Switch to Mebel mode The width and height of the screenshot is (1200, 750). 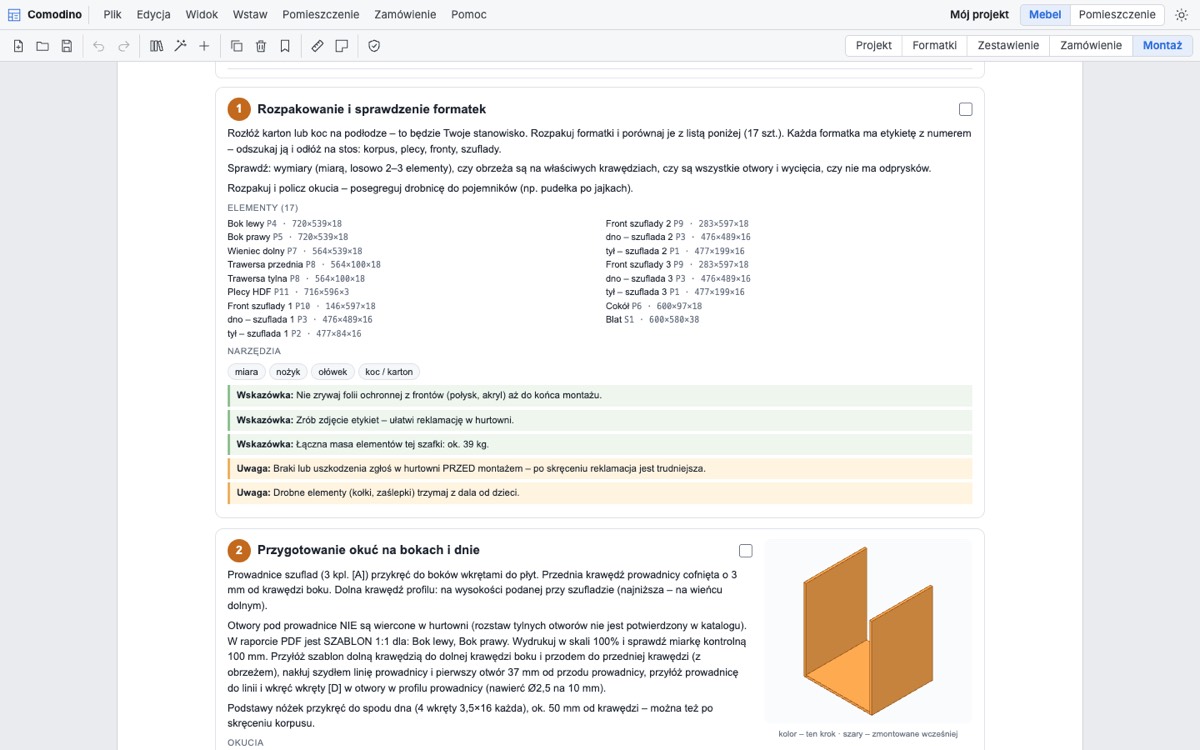(1045, 15)
